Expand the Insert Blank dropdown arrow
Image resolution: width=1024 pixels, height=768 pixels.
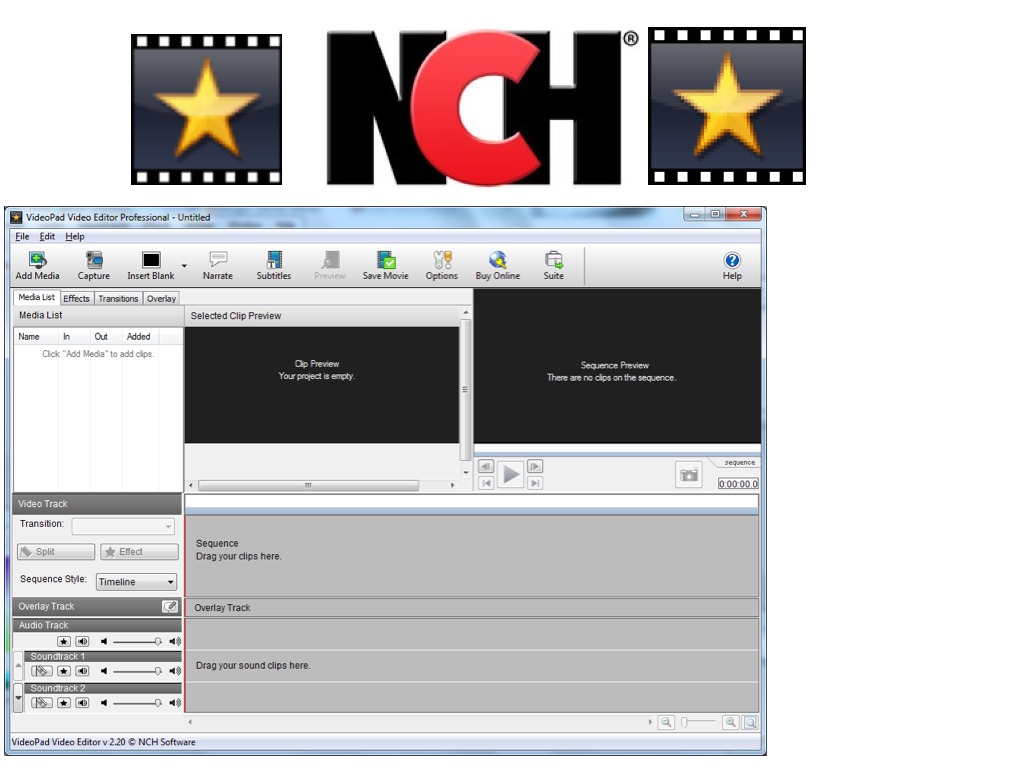pyautogui.click(x=184, y=266)
